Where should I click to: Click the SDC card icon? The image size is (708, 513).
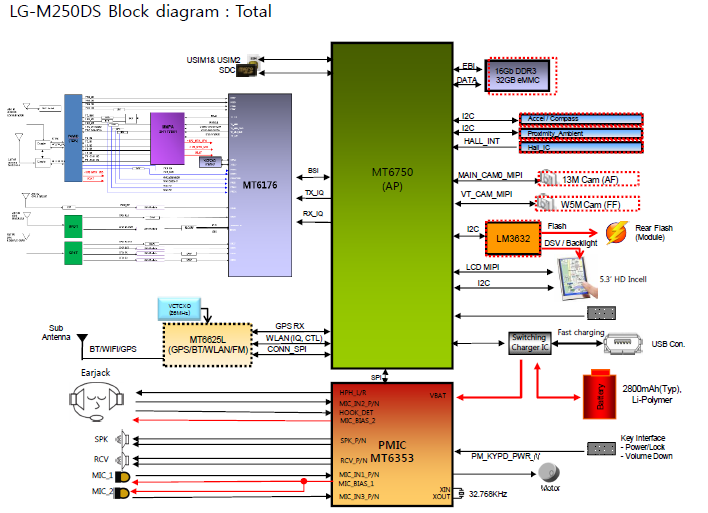coord(247,70)
